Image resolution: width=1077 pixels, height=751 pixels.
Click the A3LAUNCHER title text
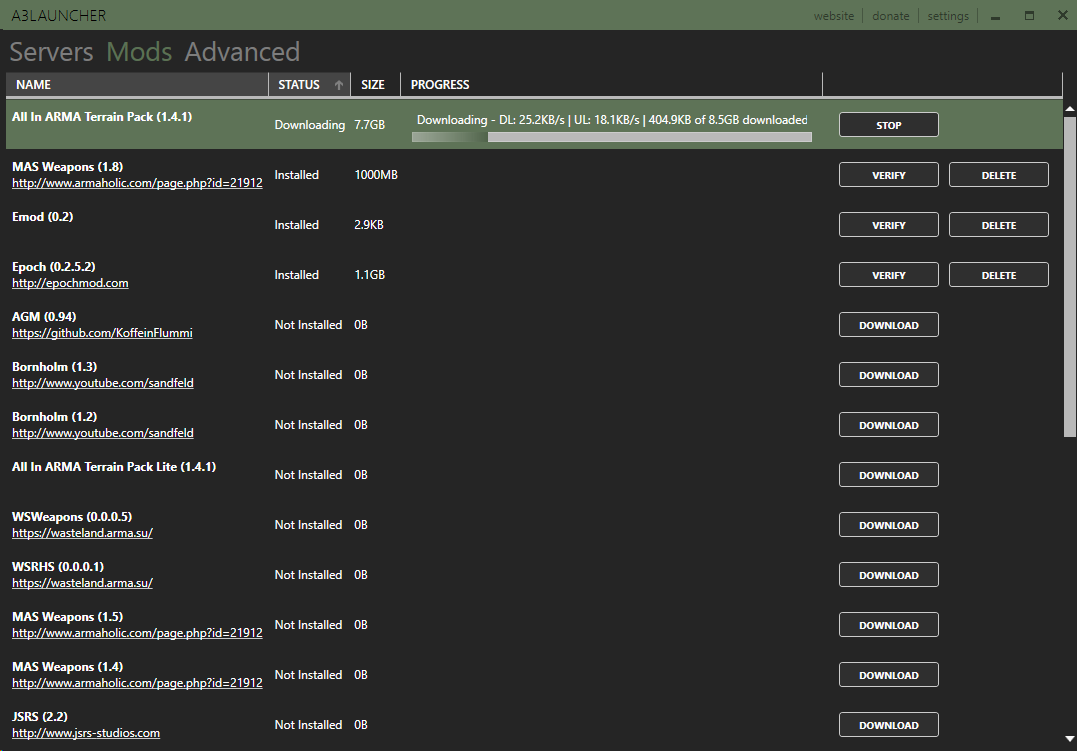point(59,16)
